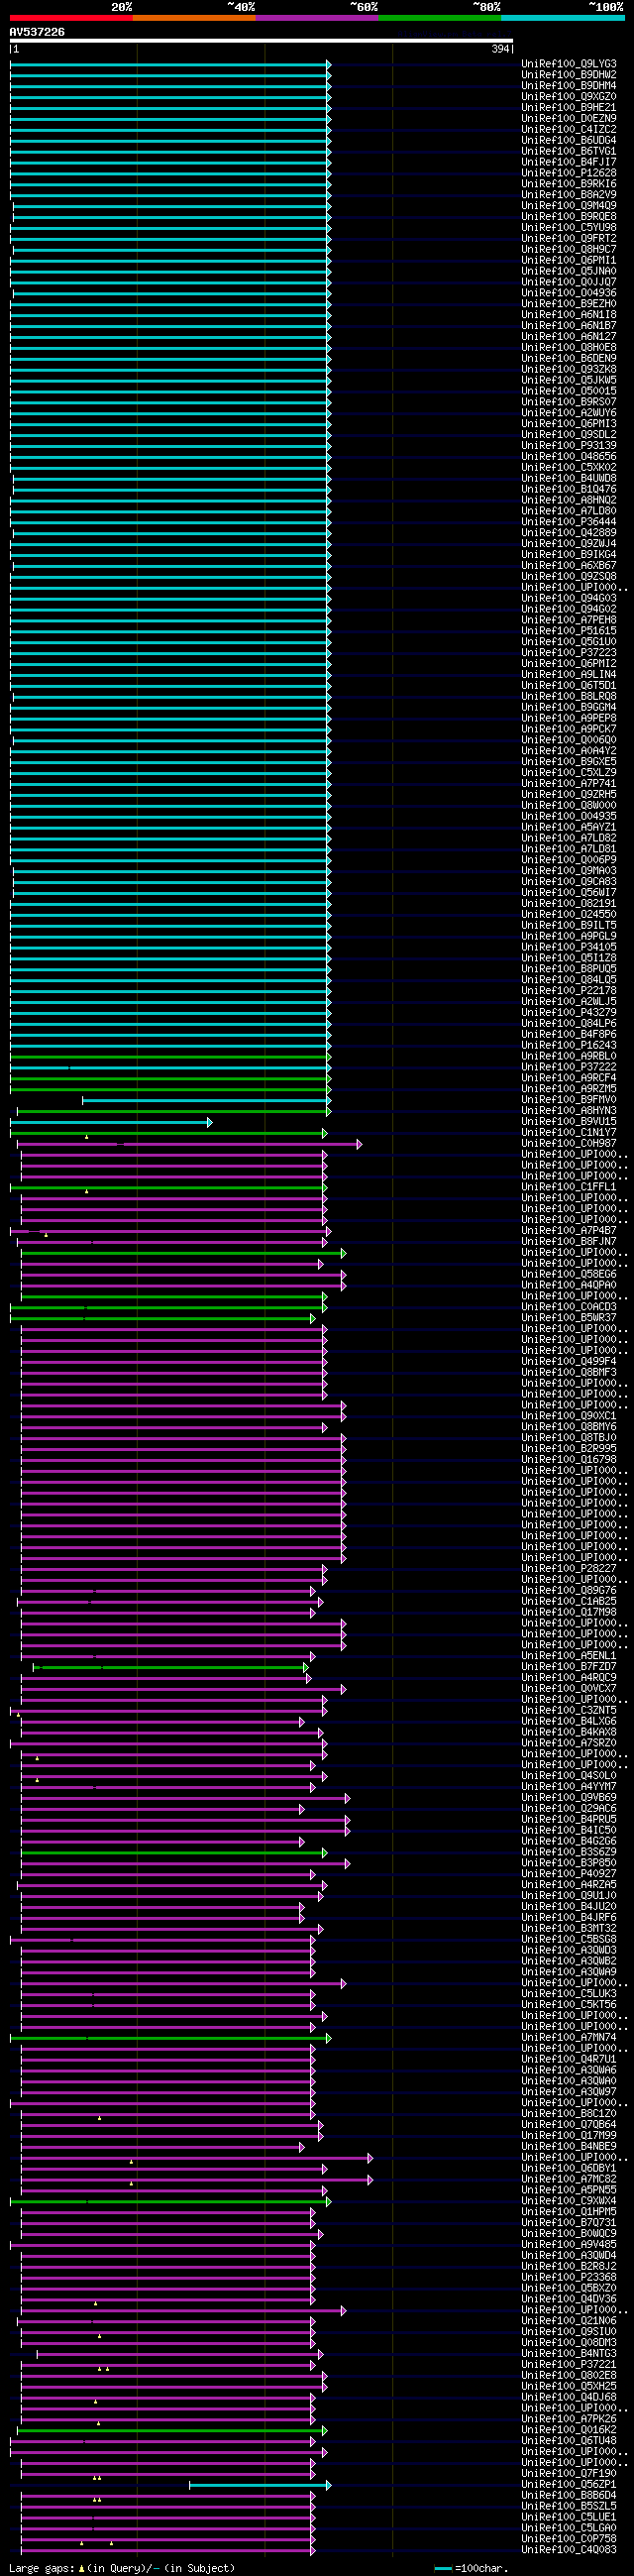Screen dimensions: 634x2576
Task: Open hit UniRef100_Q9LYG3
Action: coord(569,64)
